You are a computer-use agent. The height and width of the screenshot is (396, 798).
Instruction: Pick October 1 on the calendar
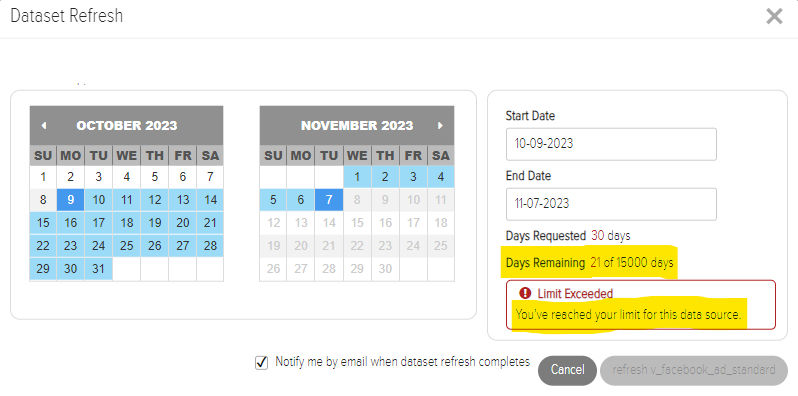pyautogui.click(x=43, y=177)
